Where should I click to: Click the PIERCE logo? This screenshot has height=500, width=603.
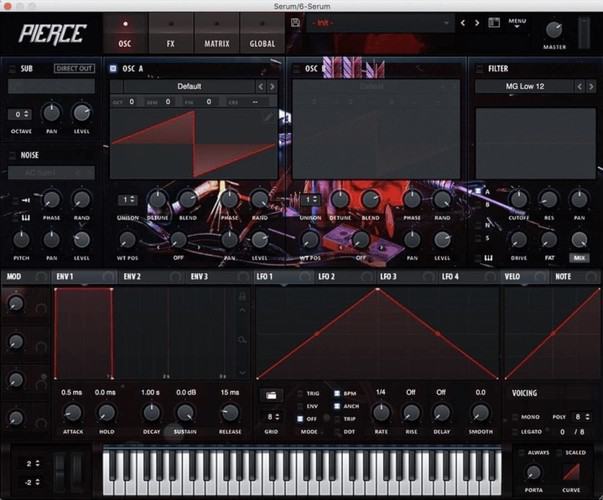click(x=52, y=34)
